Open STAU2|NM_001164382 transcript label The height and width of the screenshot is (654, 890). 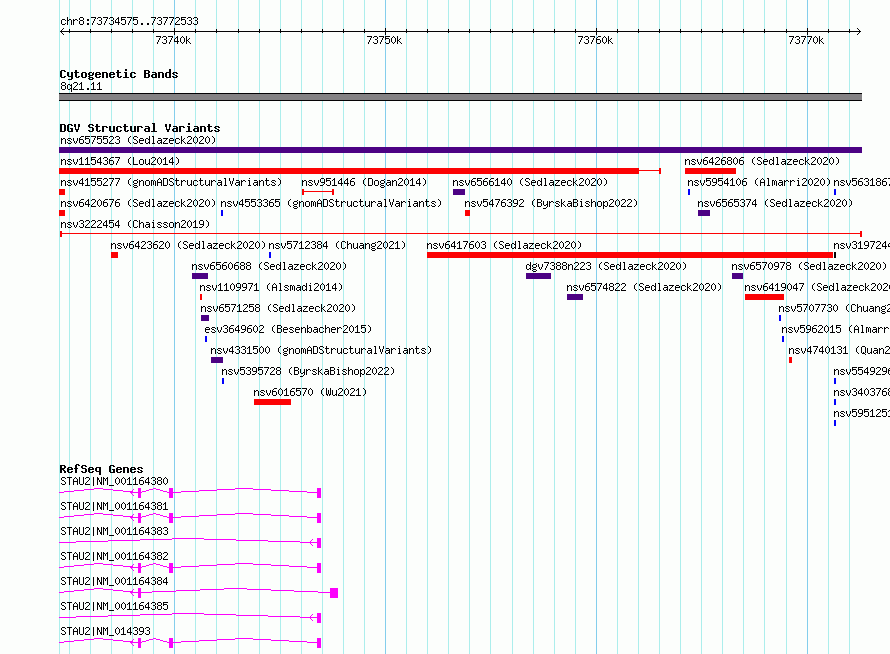tap(114, 556)
